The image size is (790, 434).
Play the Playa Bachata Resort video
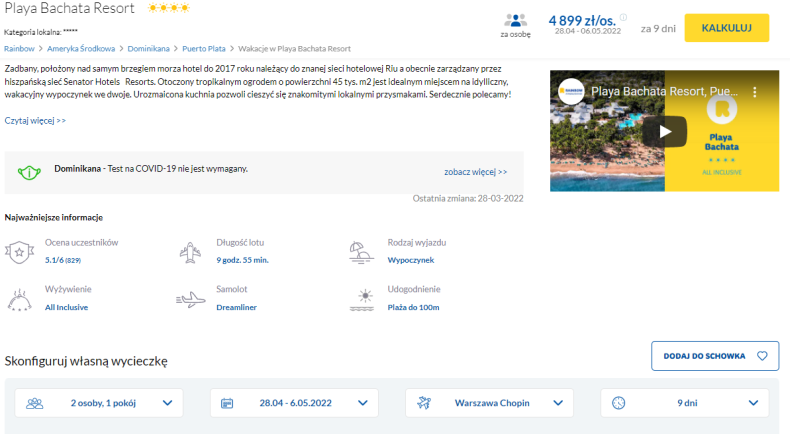[x=665, y=132]
